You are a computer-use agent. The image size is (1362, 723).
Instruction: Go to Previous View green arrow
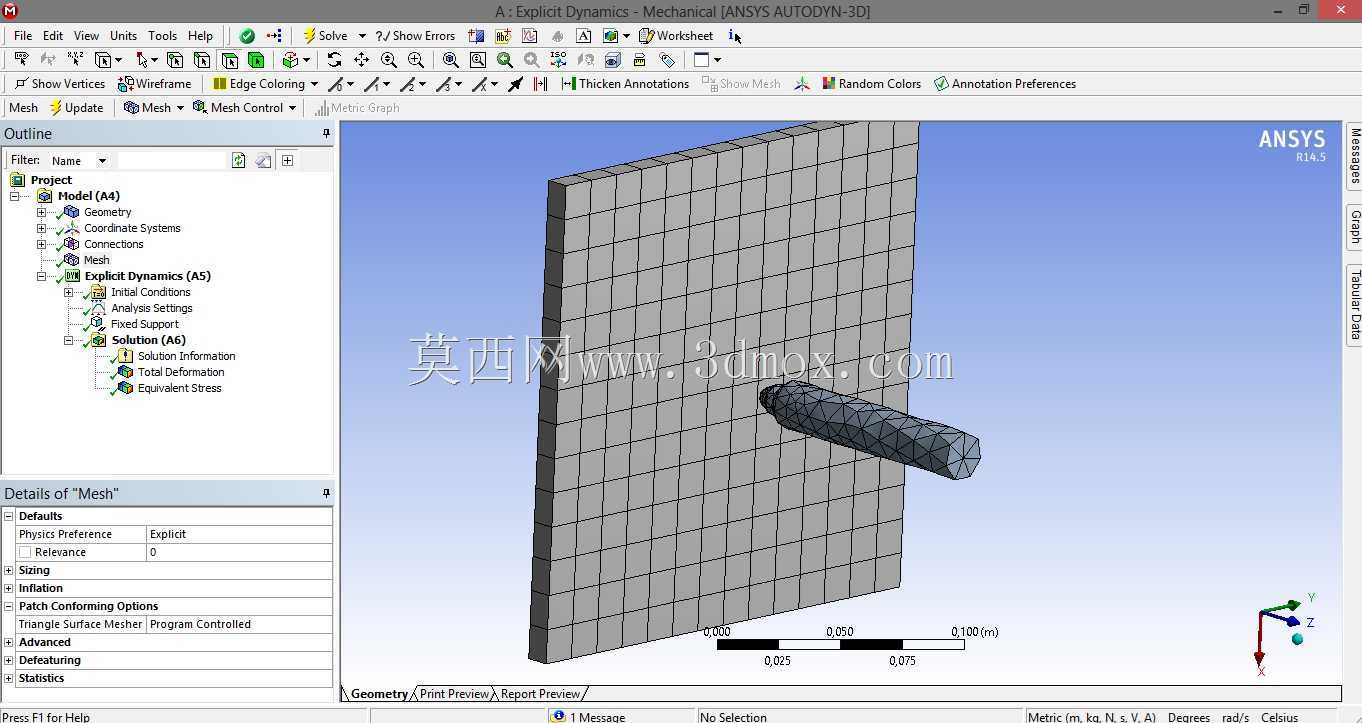(505, 60)
